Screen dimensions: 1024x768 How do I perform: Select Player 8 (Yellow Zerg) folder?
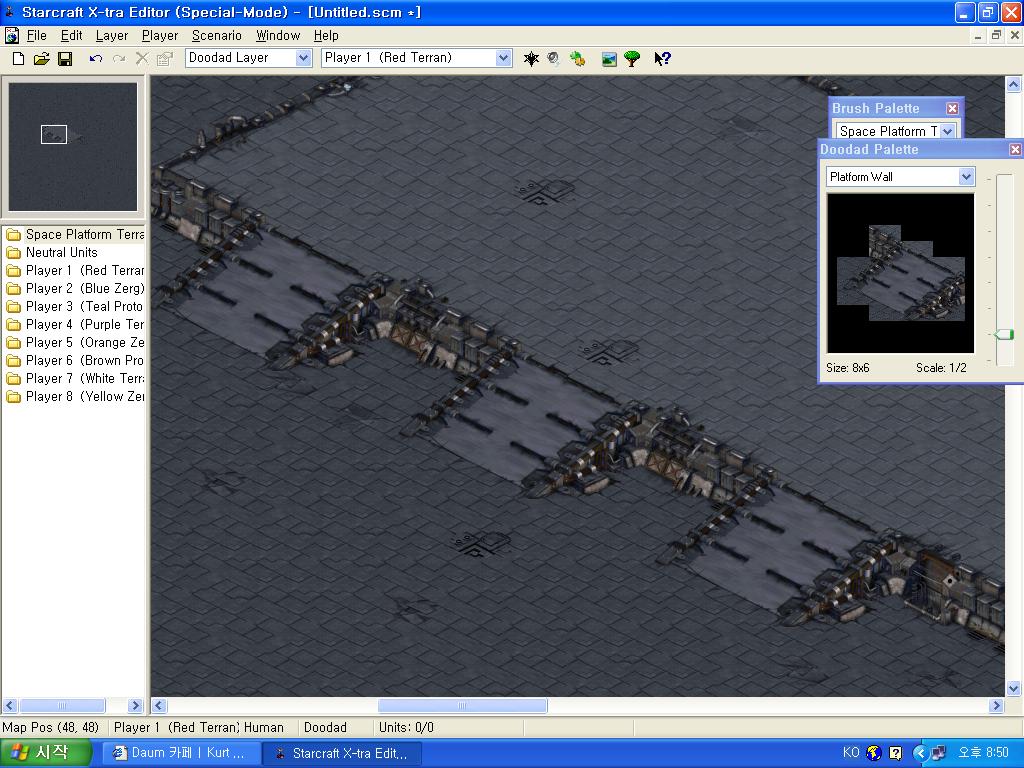point(74,396)
